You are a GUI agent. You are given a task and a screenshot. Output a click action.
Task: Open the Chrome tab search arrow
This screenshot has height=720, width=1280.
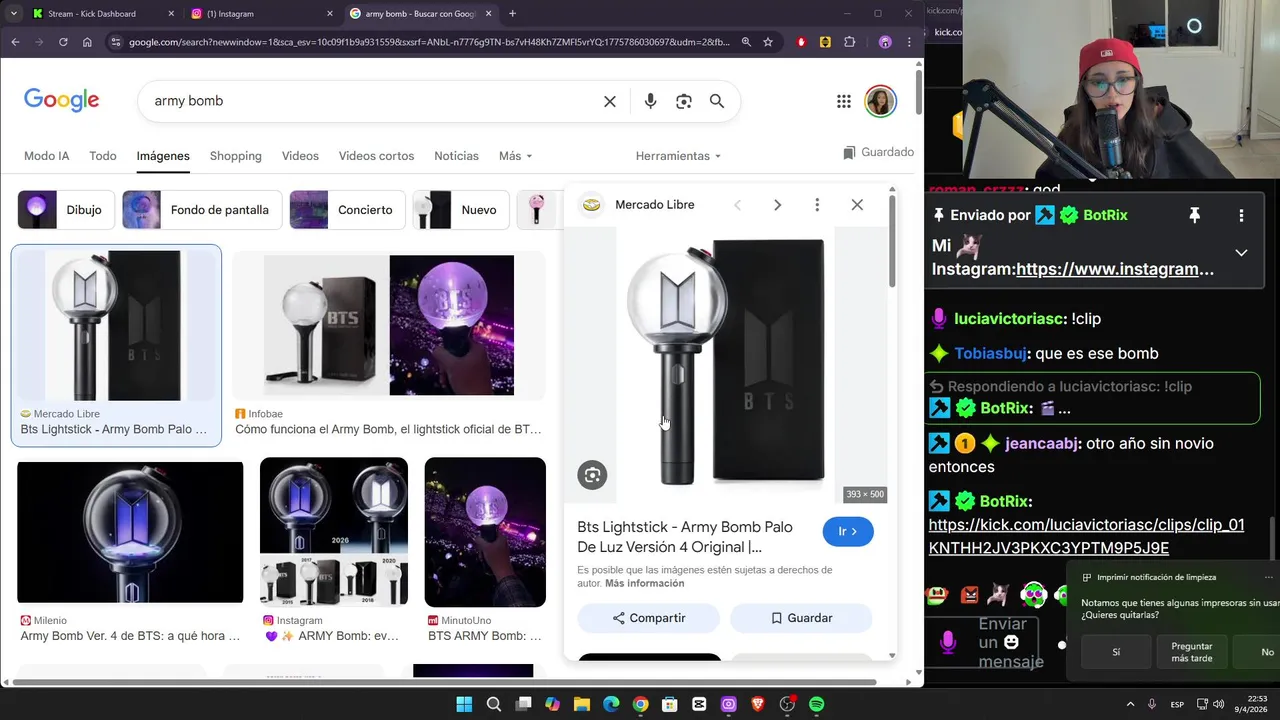[x=13, y=14]
